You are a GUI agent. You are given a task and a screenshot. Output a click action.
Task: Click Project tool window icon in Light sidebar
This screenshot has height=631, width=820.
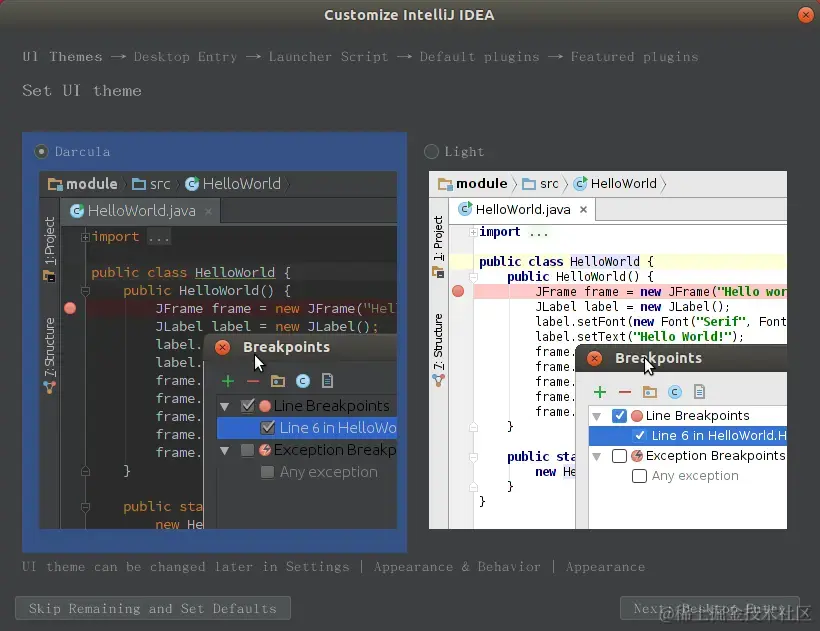click(438, 272)
